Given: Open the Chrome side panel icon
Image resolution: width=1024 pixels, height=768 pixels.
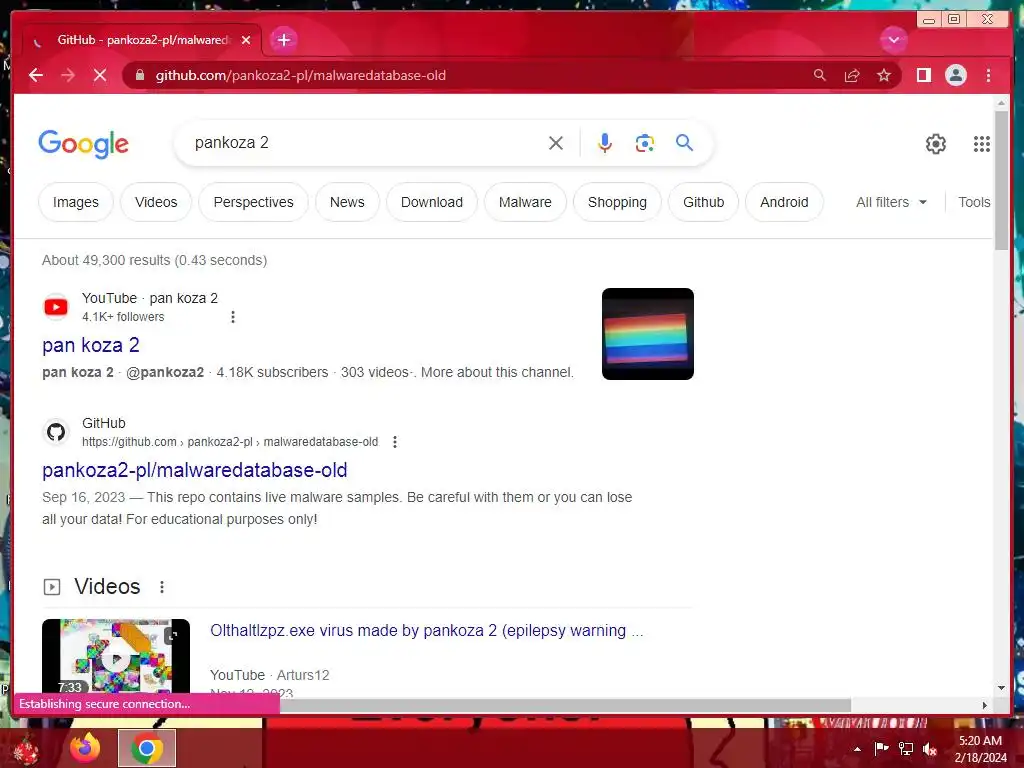Looking at the screenshot, I should click(x=923, y=75).
